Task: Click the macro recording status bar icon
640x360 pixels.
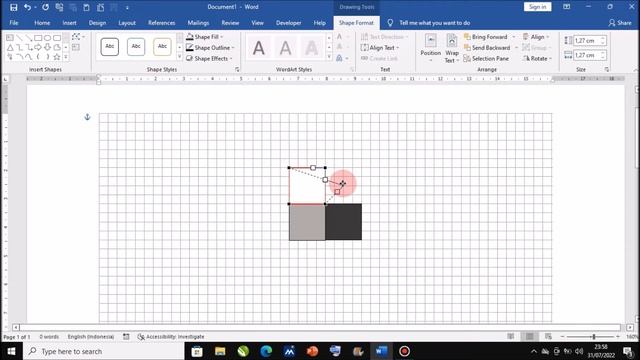Action: tap(126, 337)
